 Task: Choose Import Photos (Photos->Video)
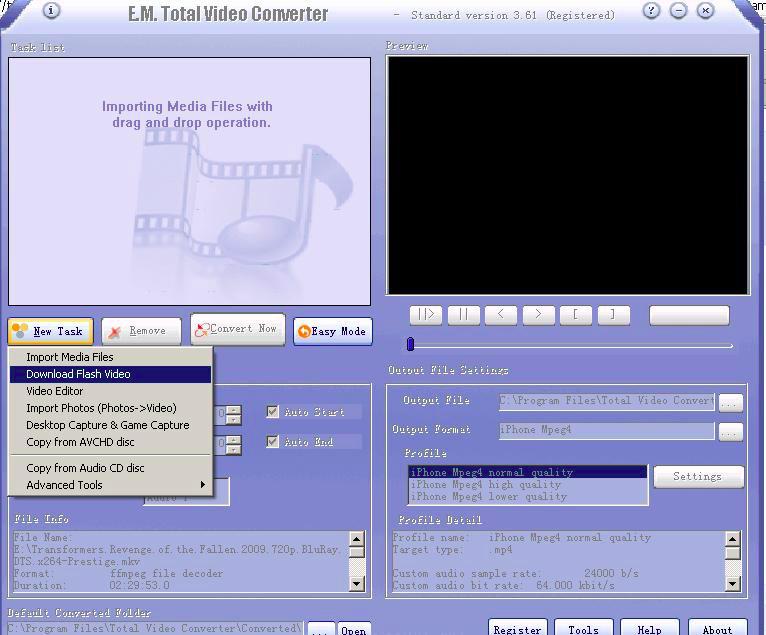click(110, 408)
